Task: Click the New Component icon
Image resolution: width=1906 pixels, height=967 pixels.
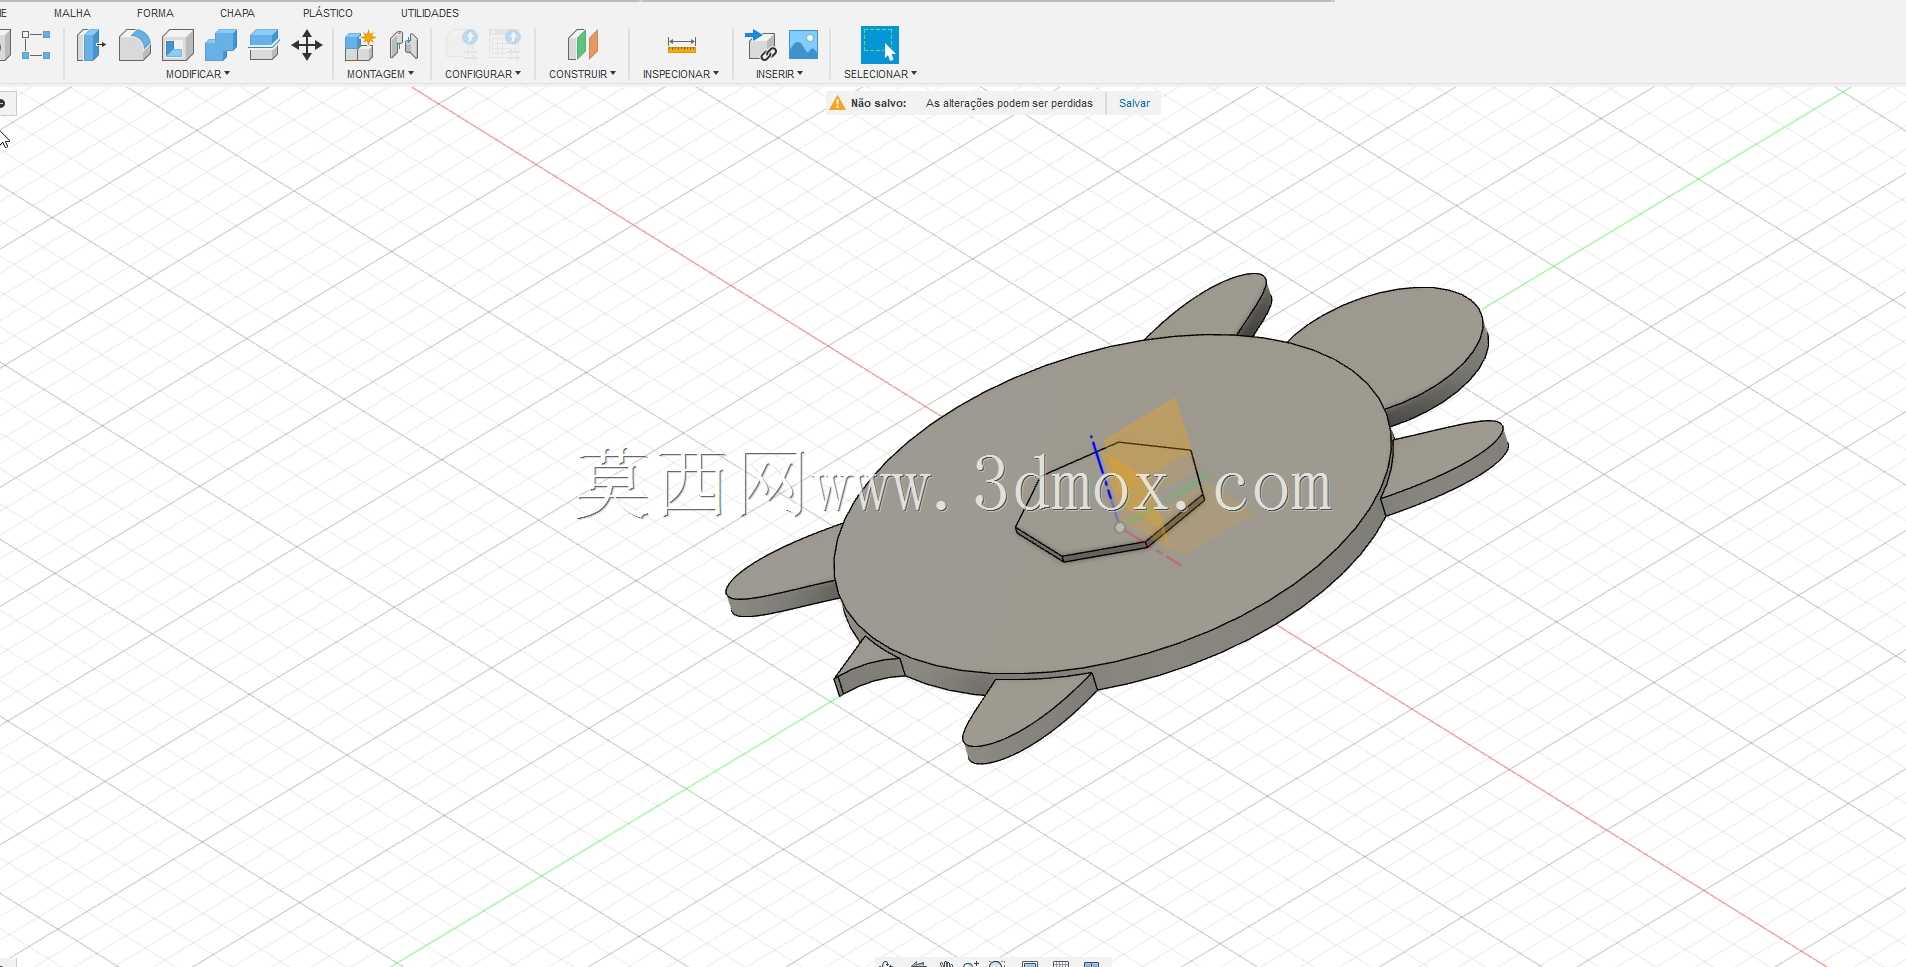Action: (x=360, y=45)
